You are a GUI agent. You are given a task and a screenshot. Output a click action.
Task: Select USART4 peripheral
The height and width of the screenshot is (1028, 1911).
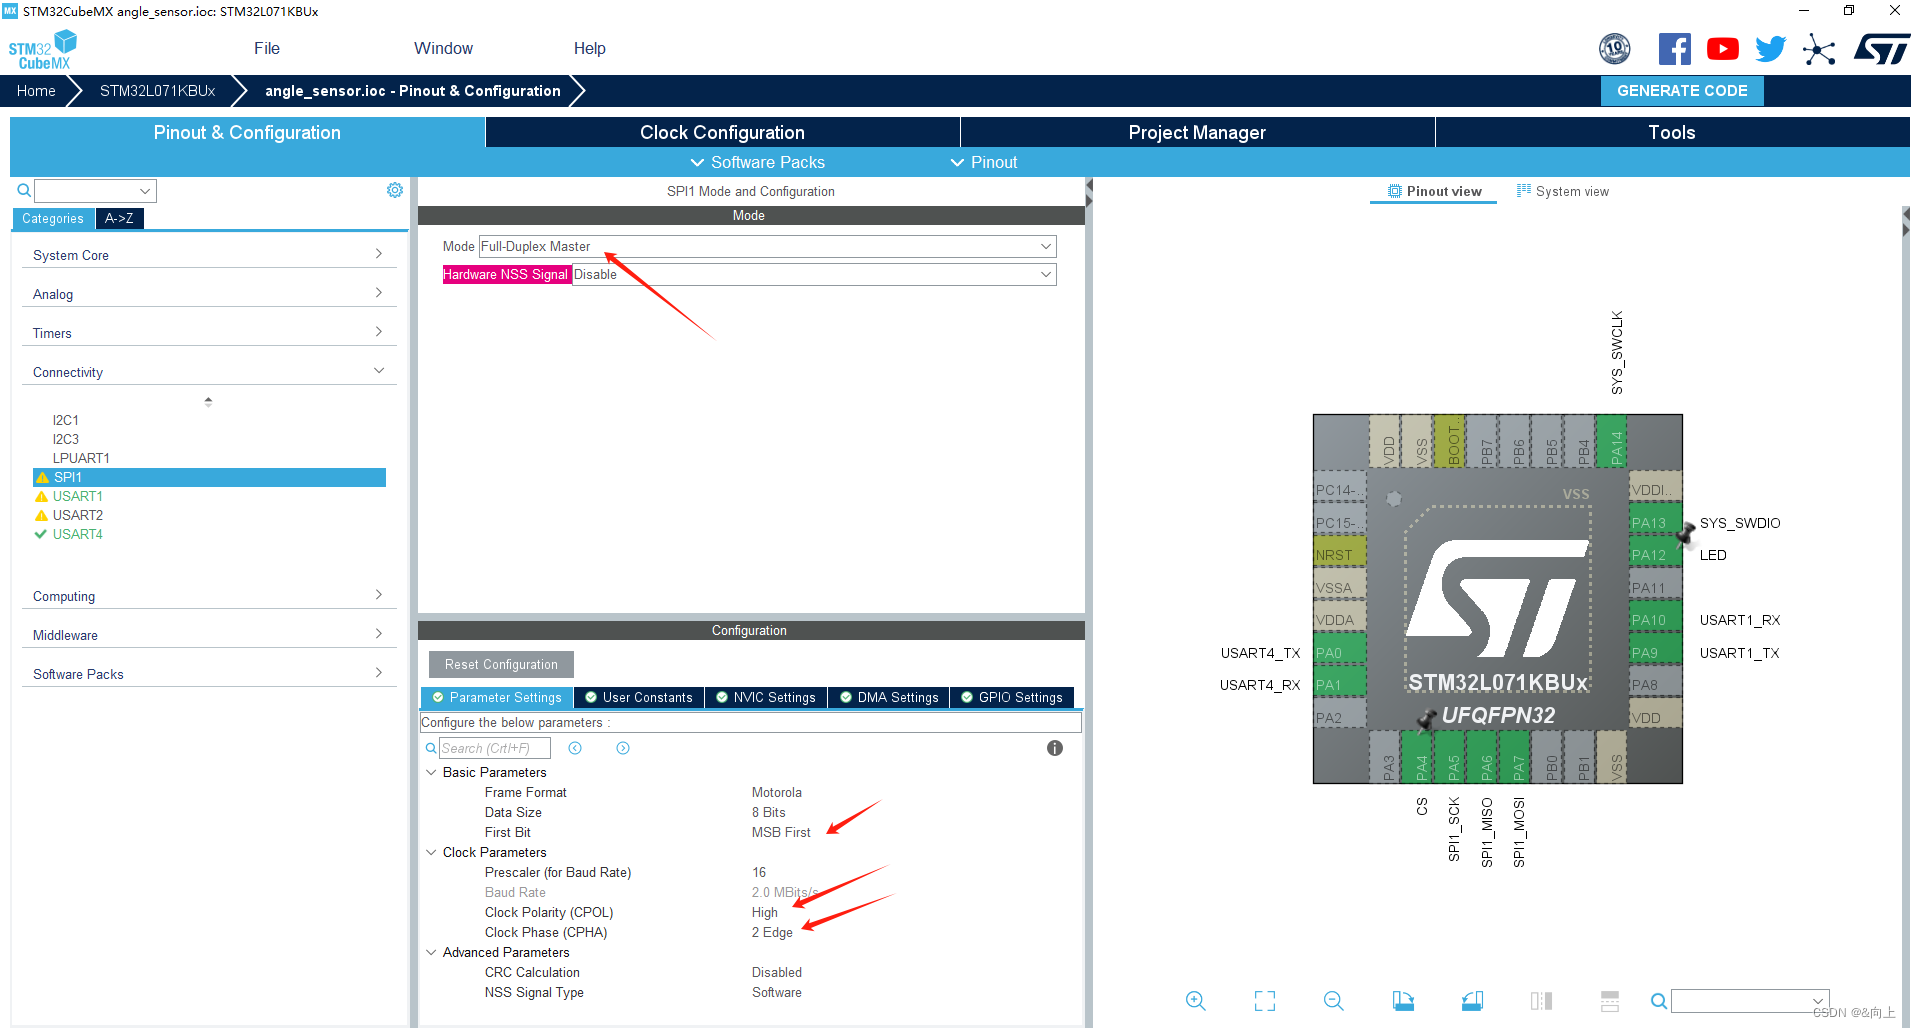pyautogui.click(x=78, y=534)
